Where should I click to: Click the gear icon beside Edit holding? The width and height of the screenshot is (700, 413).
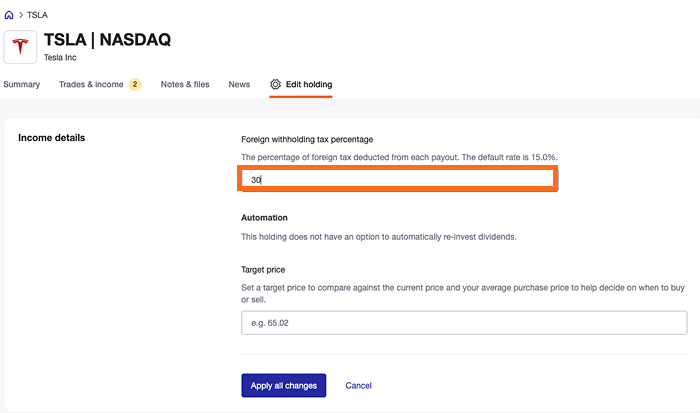(x=276, y=85)
